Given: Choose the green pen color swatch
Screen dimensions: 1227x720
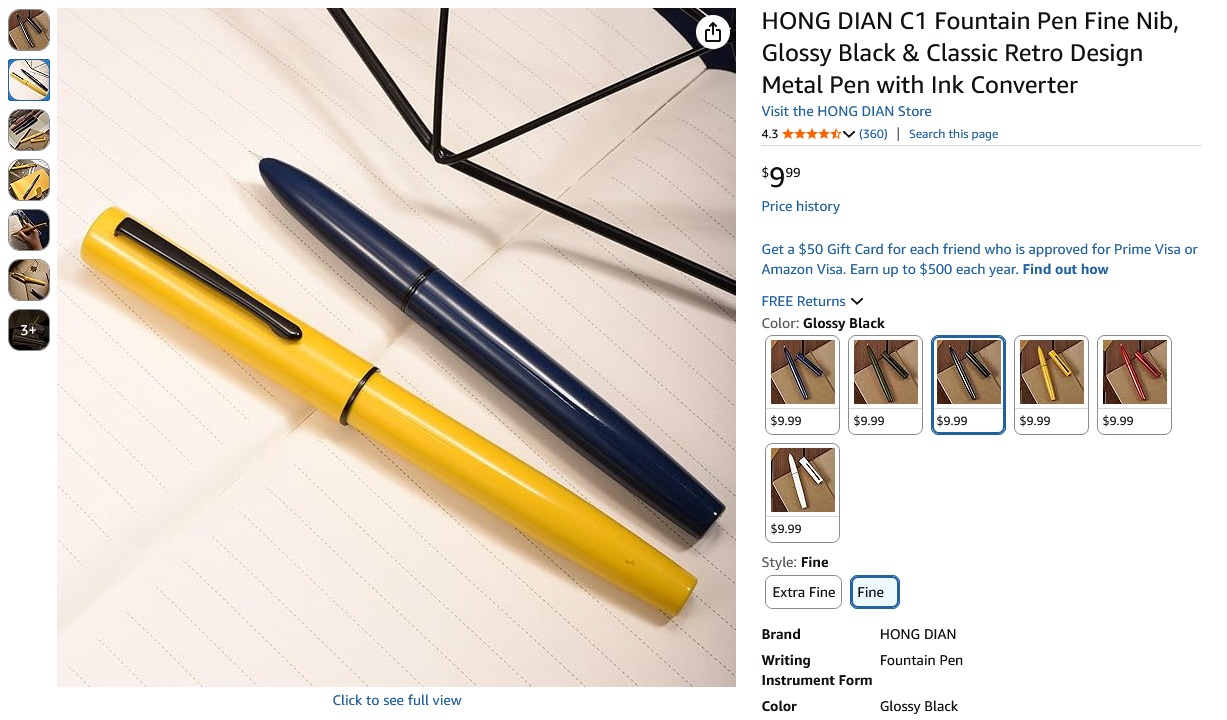Looking at the screenshot, I should point(886,385).
